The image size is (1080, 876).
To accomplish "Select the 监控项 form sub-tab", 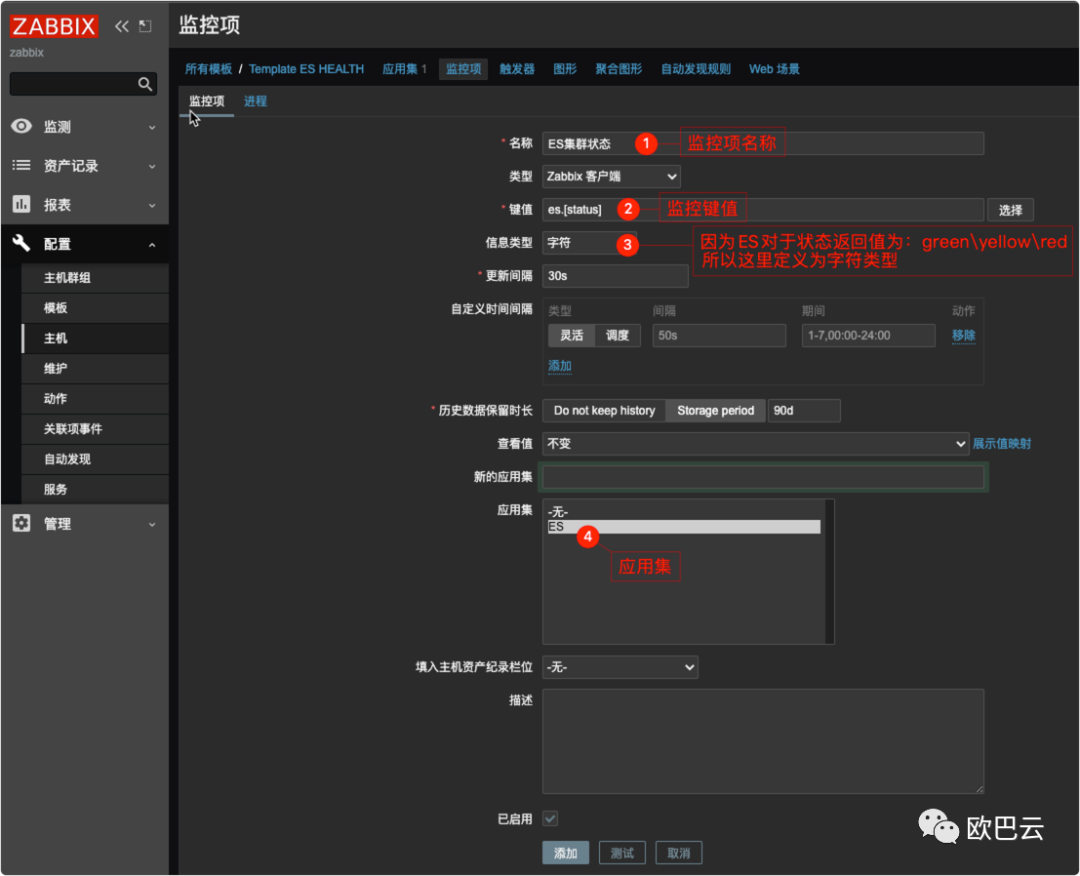I will coord(207,101).
